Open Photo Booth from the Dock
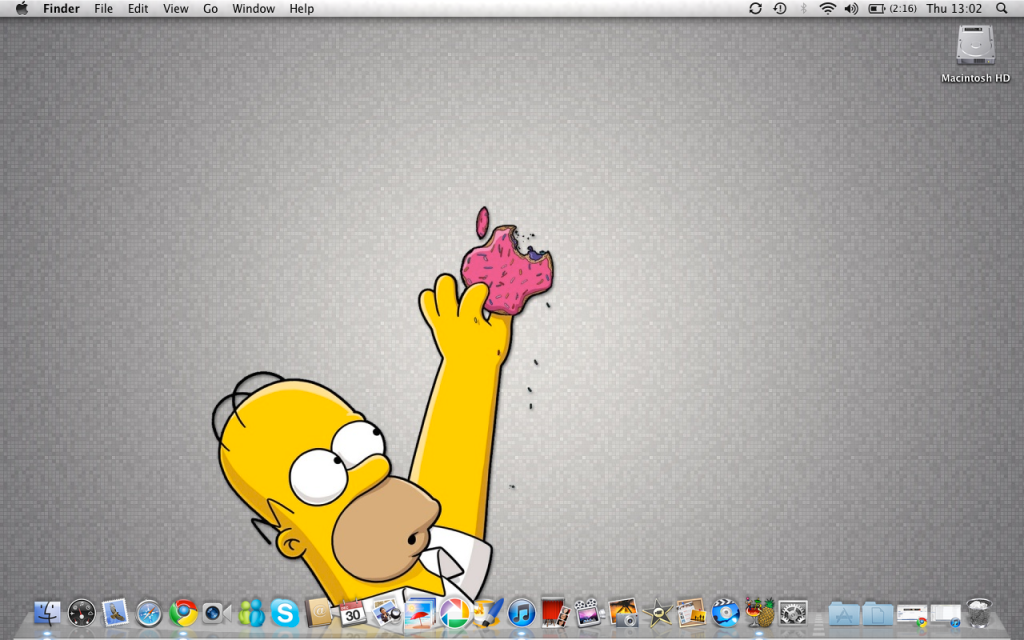This screenshot has height=640, width=1024. (x=555, y=613)
